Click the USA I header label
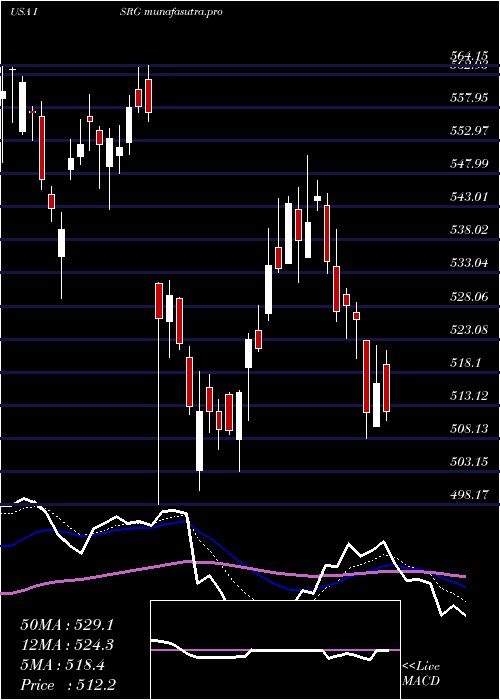 [x=23, y=12]
